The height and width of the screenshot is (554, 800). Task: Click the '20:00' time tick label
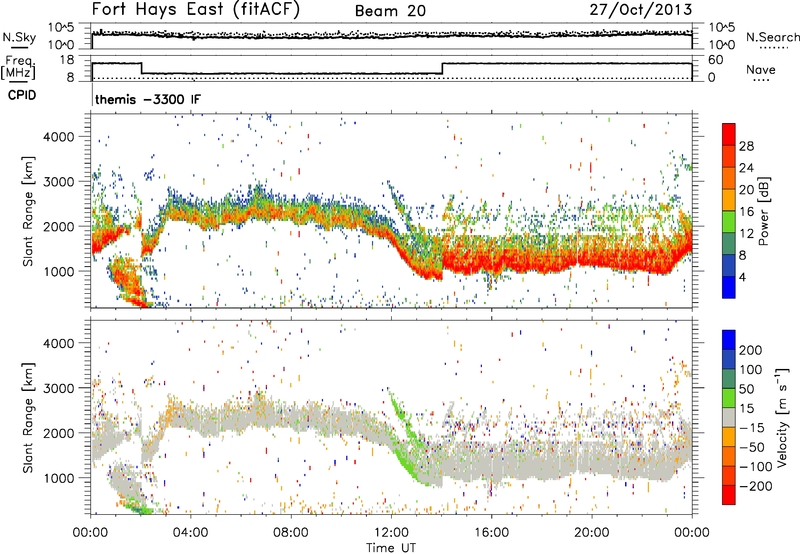pos(591,533)
